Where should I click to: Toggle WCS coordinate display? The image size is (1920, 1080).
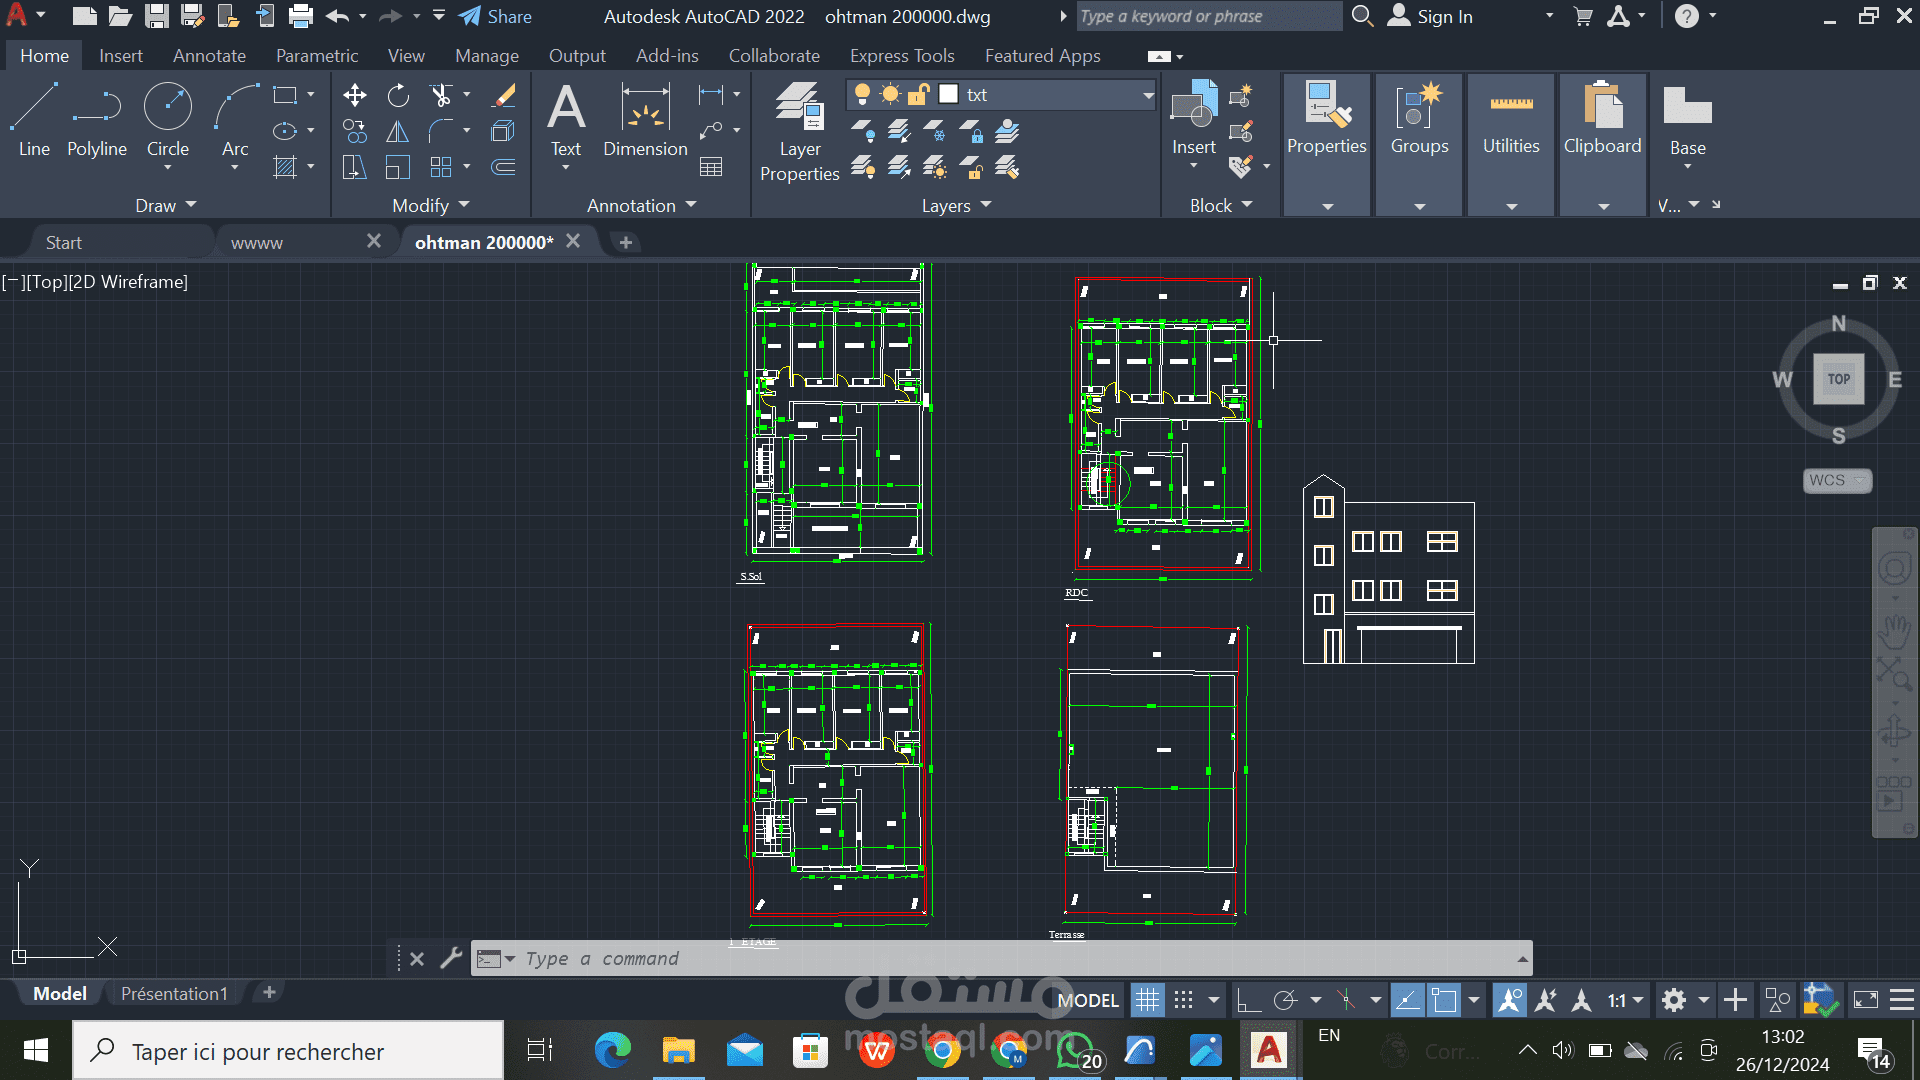1837,480
